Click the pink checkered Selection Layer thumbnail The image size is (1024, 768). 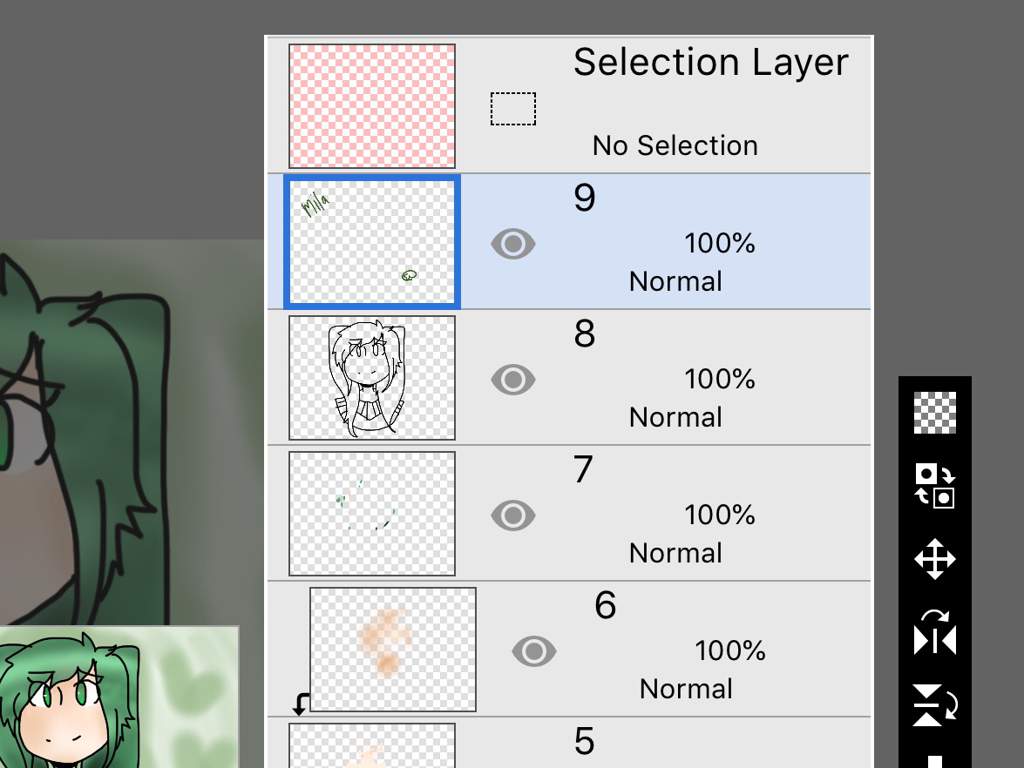[372, 106]
